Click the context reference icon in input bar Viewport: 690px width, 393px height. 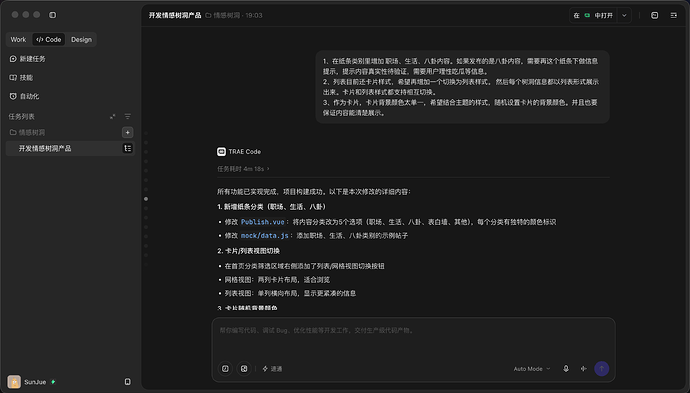(225, 369)
